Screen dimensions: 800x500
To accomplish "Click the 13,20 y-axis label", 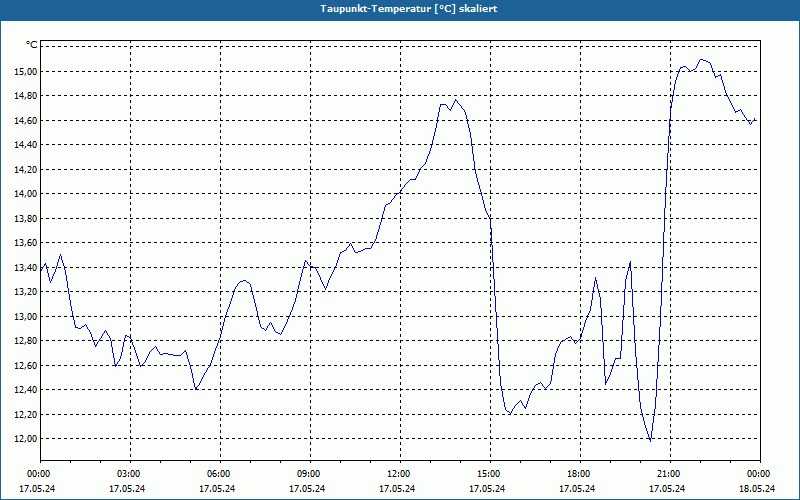I will click(x=26, y=292).
